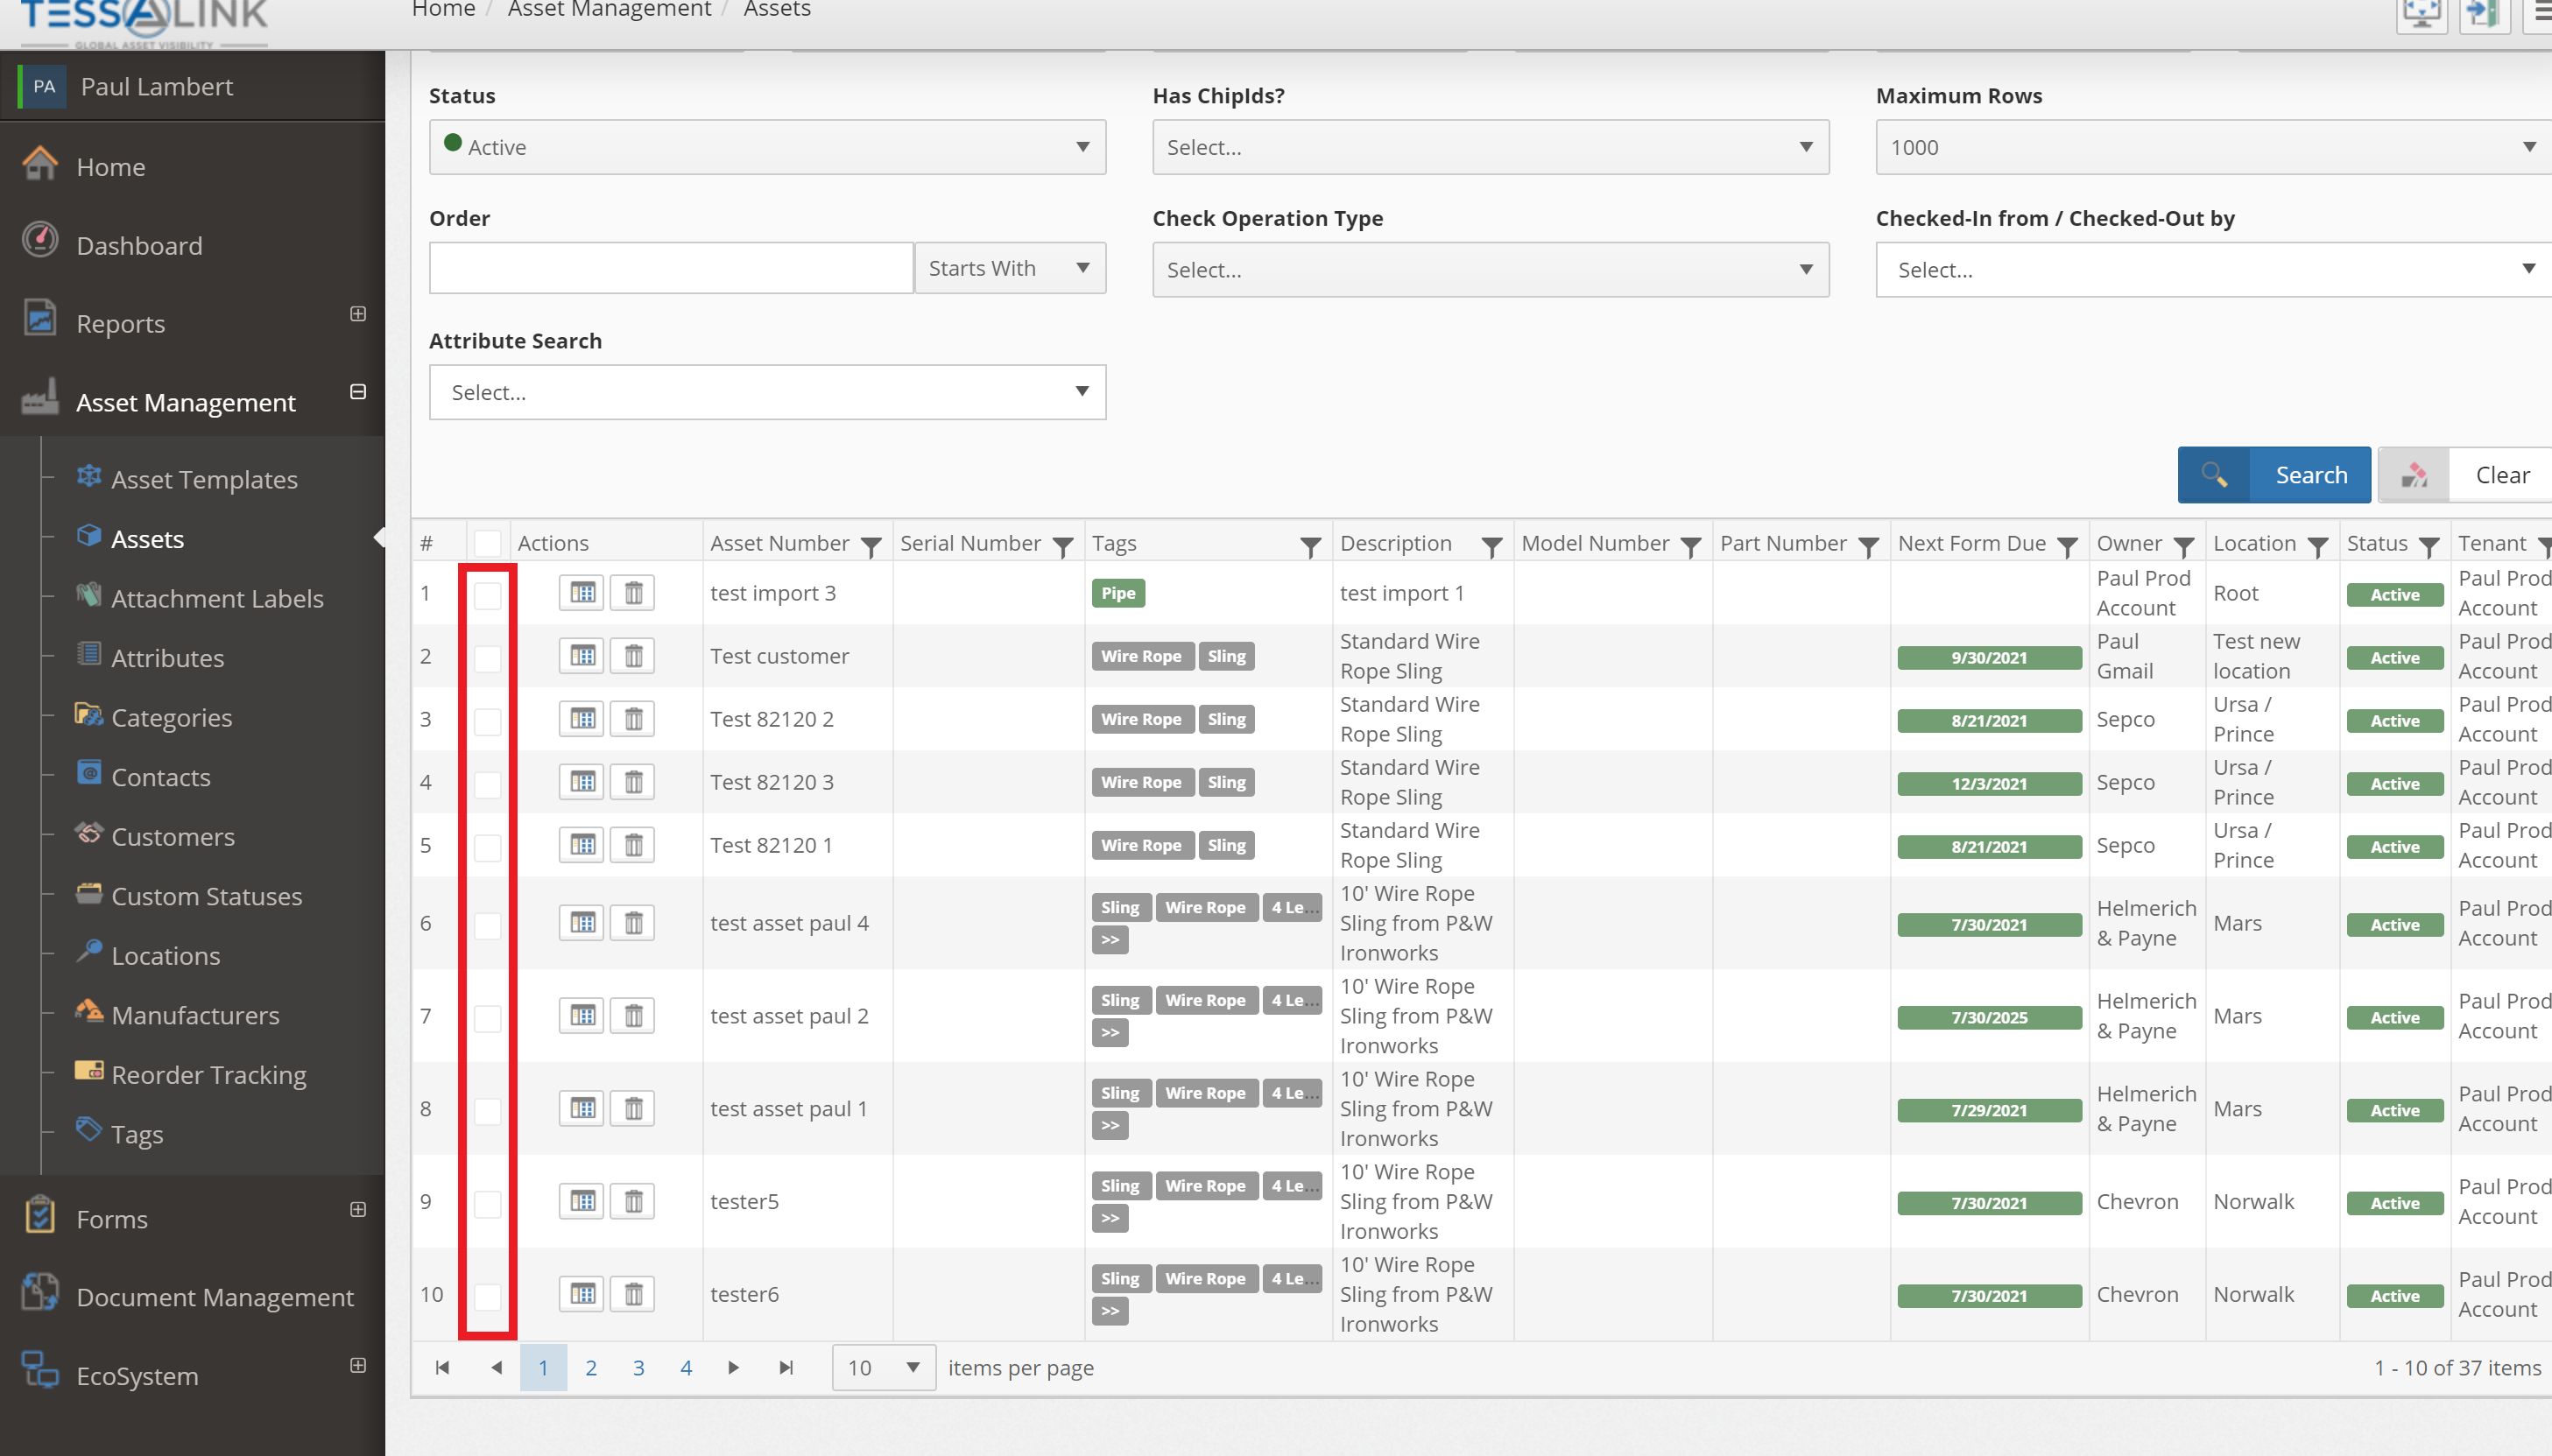Tick checkbox for Test 82120 2
Viewport: 2552px width, 1456px height.
[487, 721]
